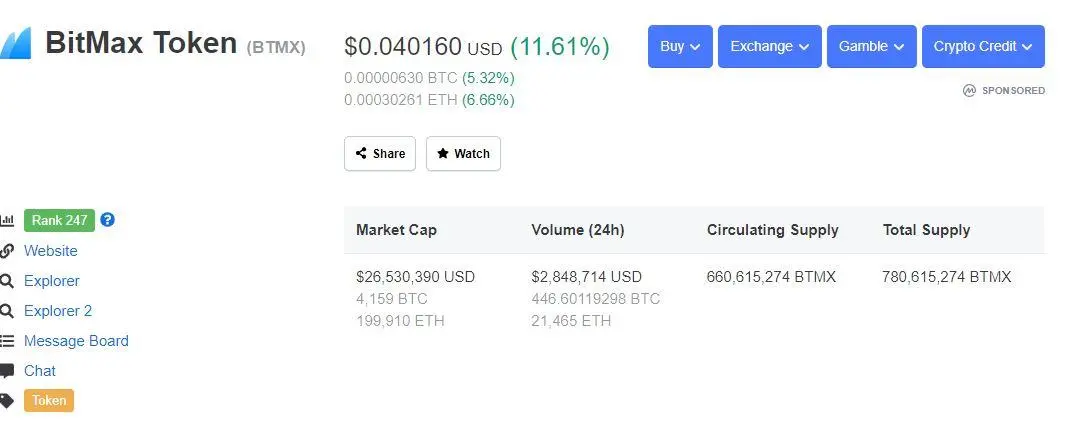Click the list icon beside Message Board

[x=7, y=341]
